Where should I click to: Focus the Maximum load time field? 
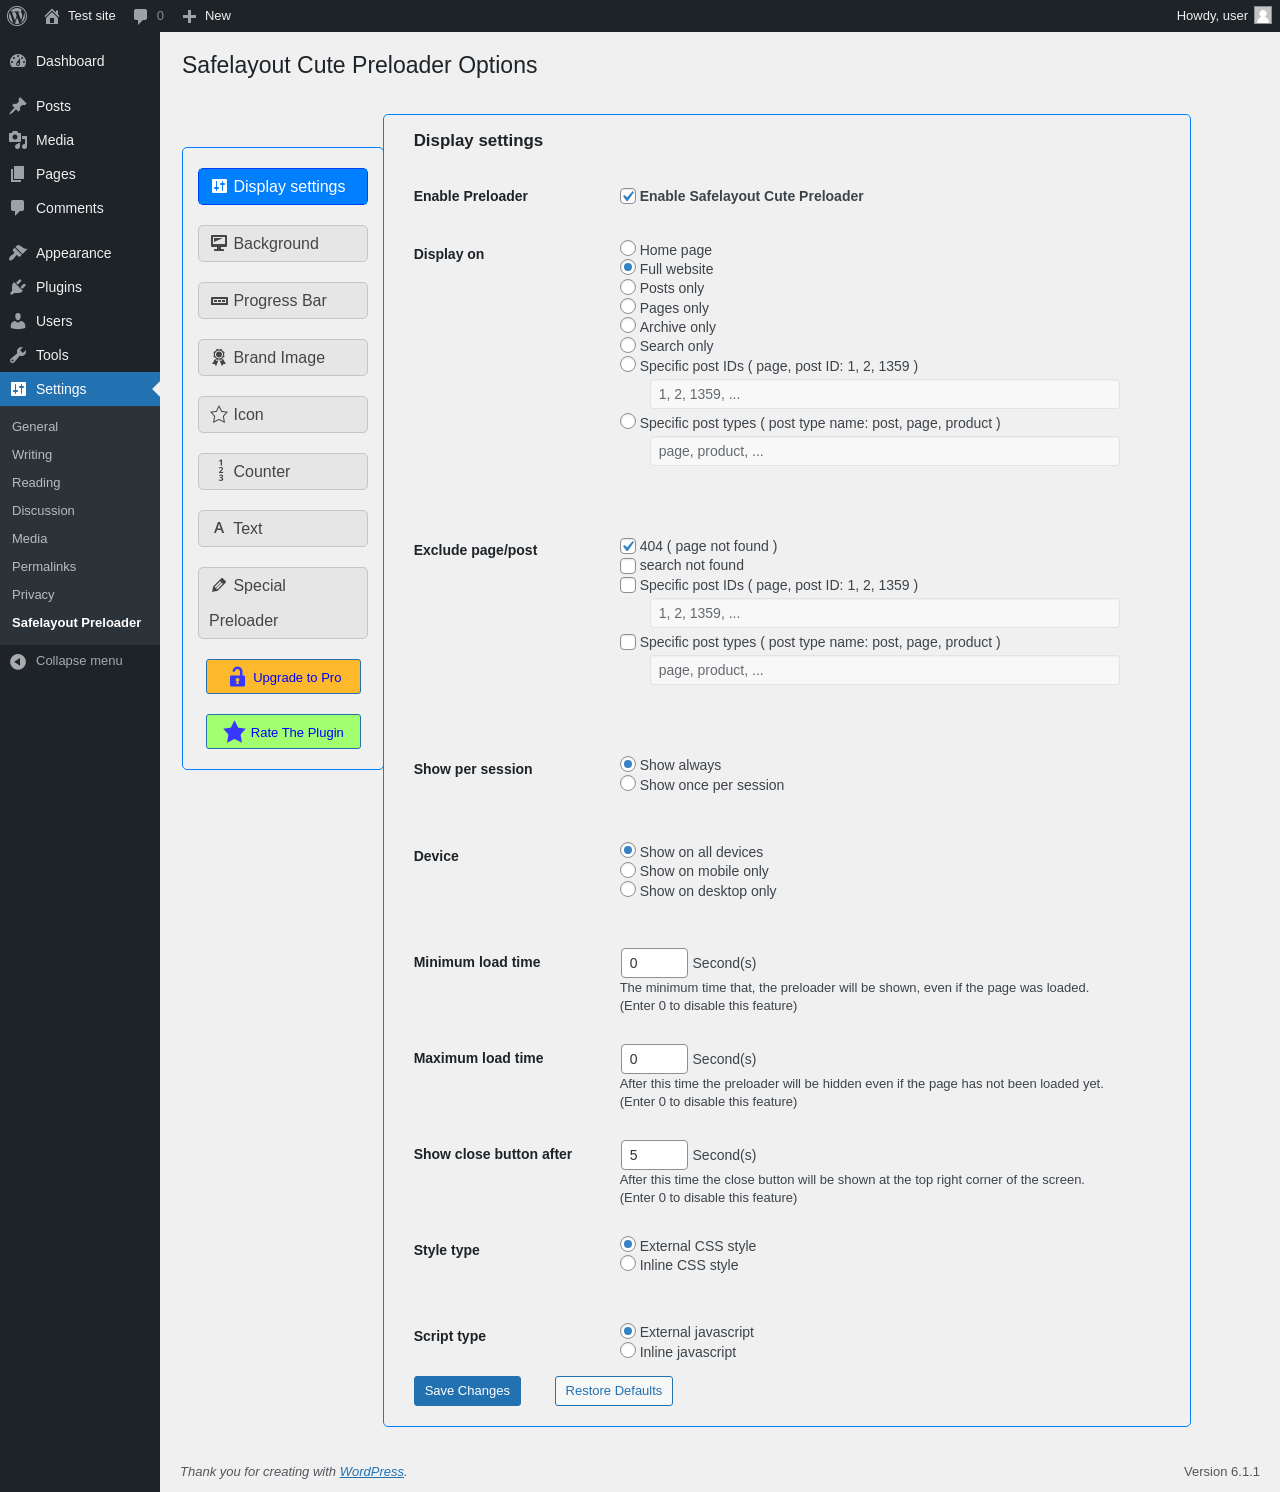(x=654, y=1059)
